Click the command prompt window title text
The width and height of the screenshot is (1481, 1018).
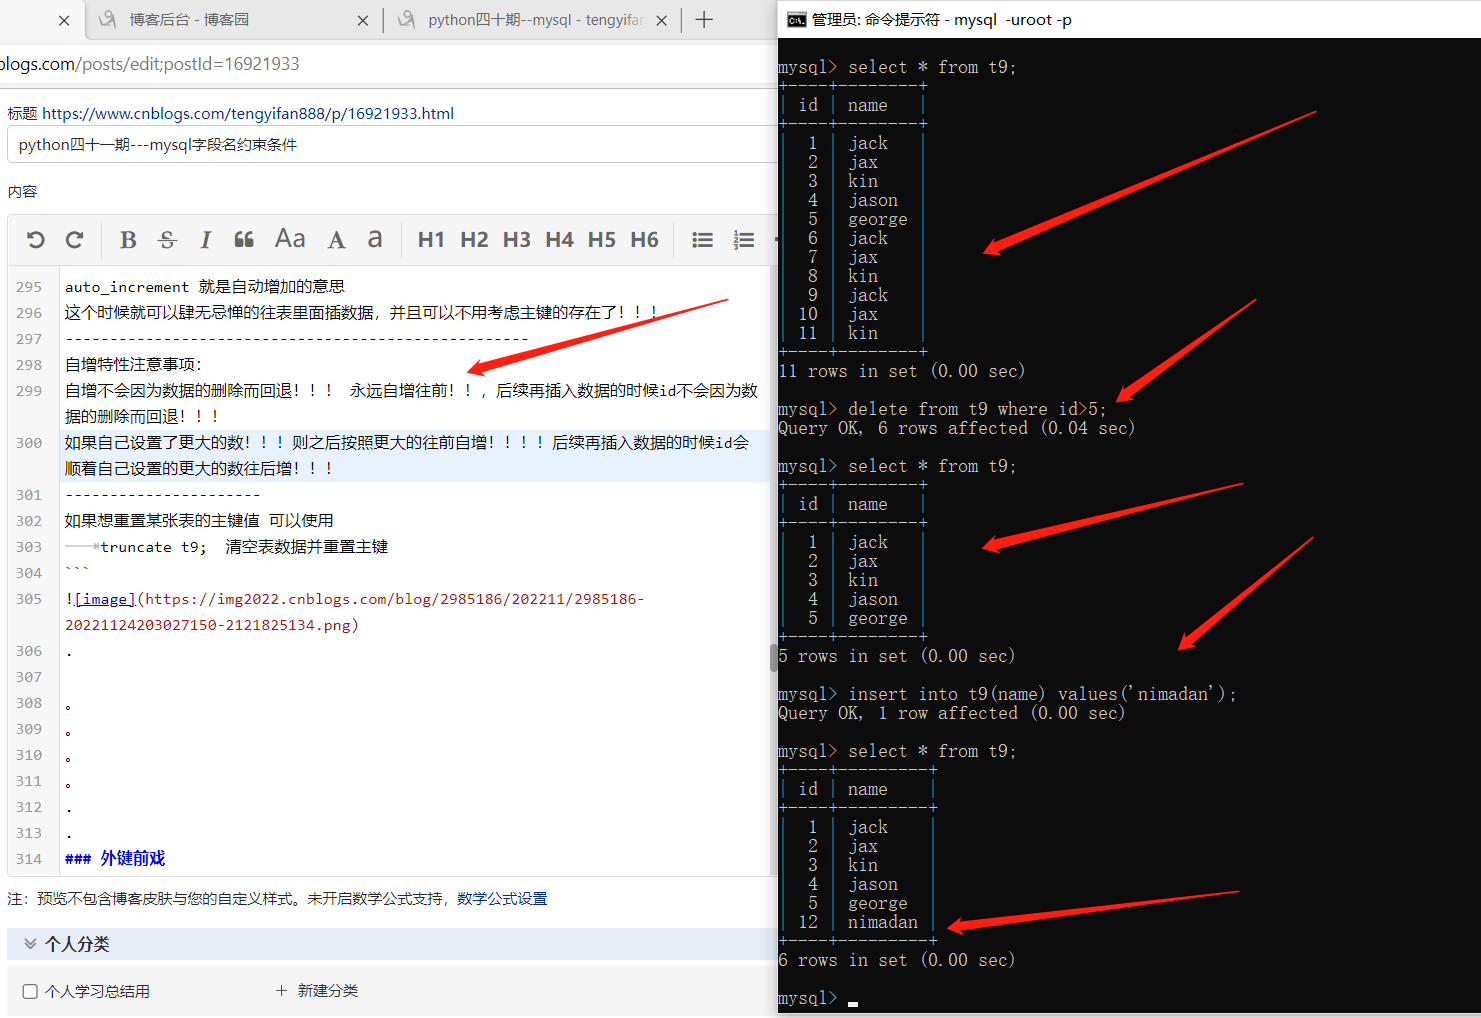pos(941,20)
